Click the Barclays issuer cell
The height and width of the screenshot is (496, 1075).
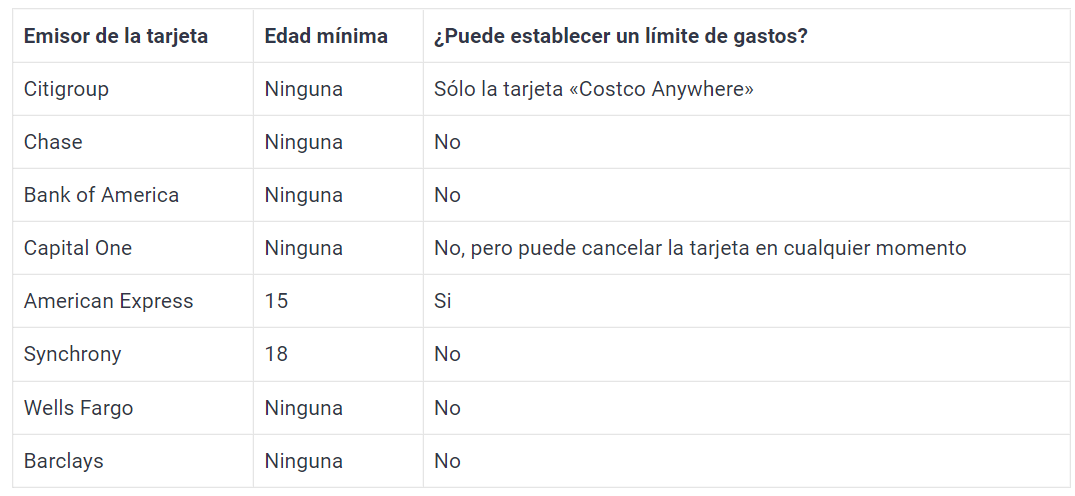(x=64, y=461)
